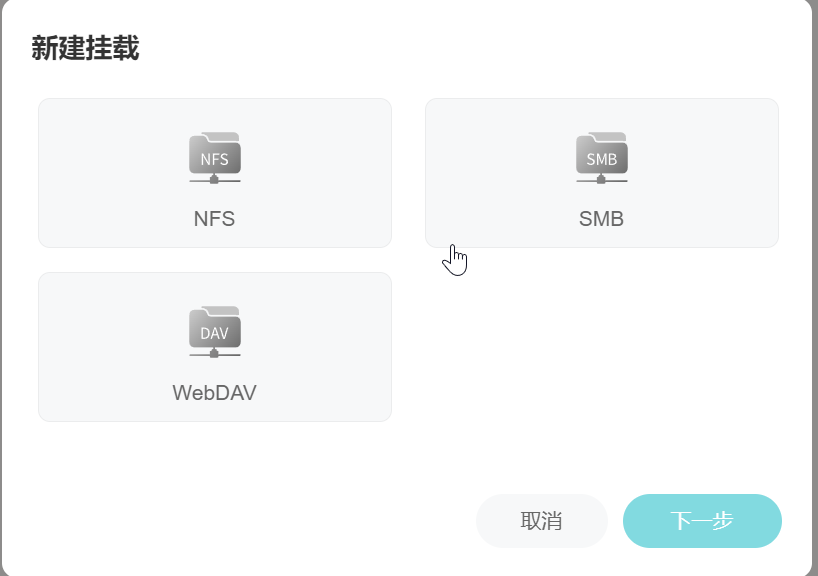Screen dimensions: 818x576
Task: Click the SMB text label
Action: tap(602, 219)
